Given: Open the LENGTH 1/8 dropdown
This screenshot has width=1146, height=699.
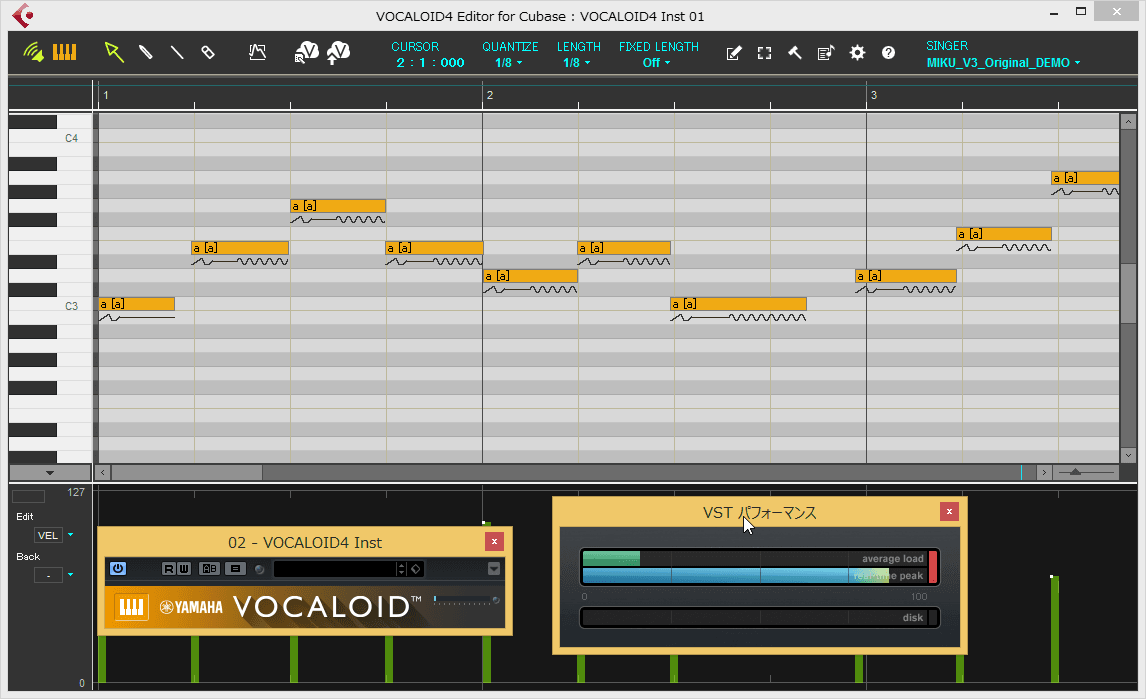Looking at the screenshot, I should pos(577,63).
